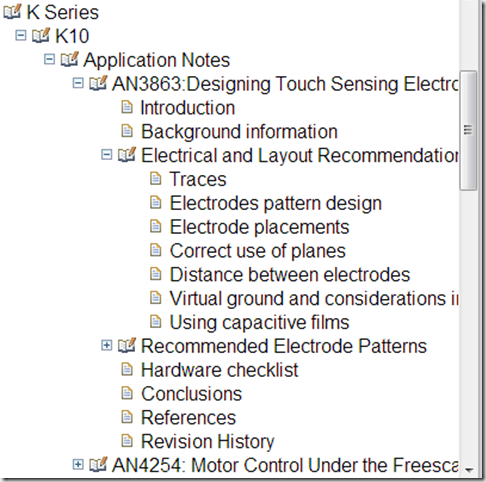Click the vertical scrollbar thumb
486x482 pixels.
tap(468, 130)
